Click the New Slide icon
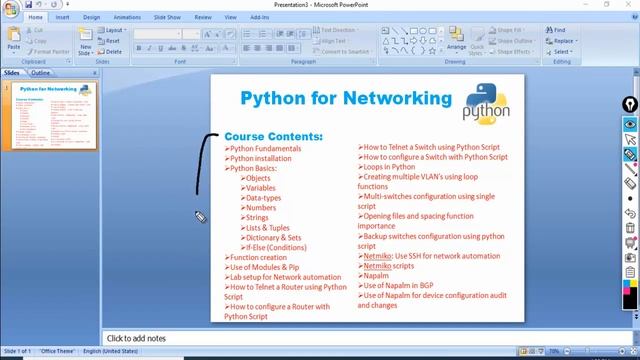The image size is (640, 360). pyautogui.click(x=85, y=34)
